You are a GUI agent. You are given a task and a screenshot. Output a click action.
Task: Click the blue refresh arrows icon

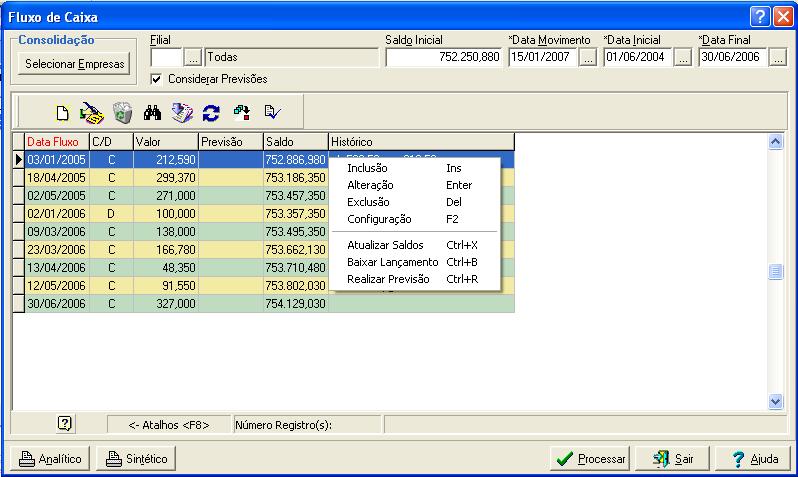coord(211,113)
